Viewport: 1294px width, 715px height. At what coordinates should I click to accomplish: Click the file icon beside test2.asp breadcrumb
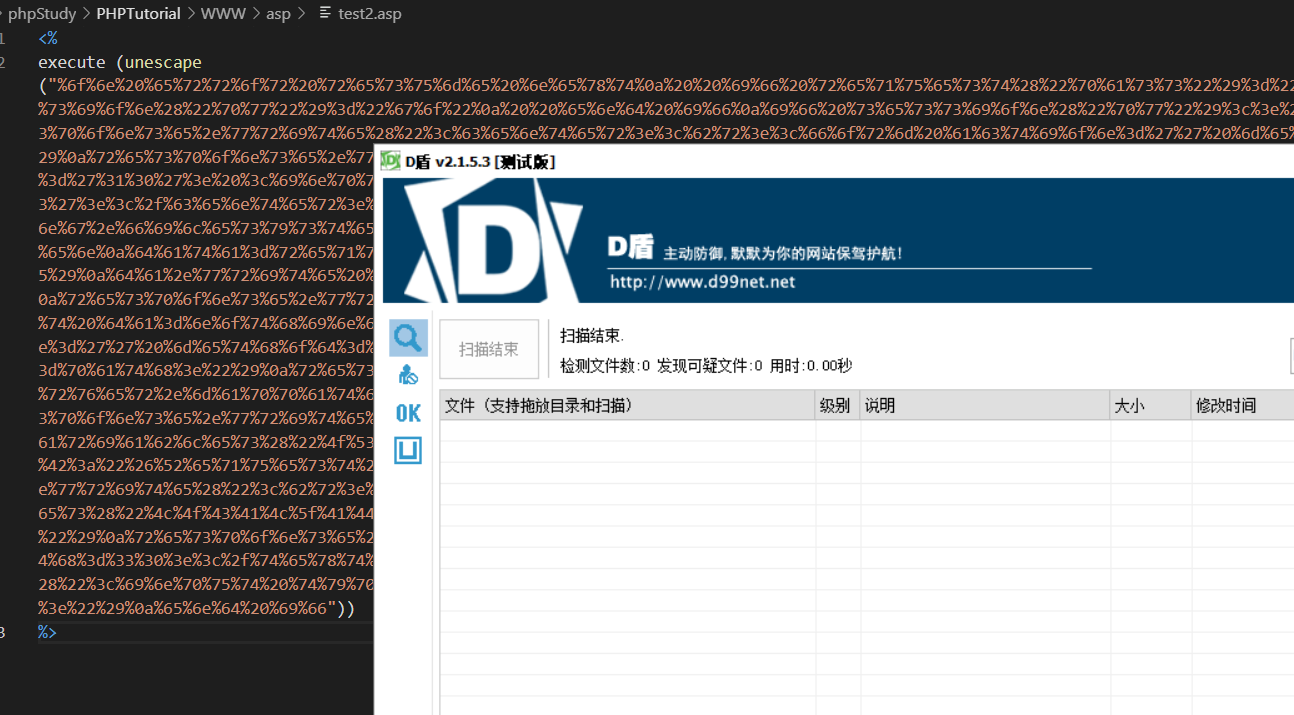pos(325,14)
